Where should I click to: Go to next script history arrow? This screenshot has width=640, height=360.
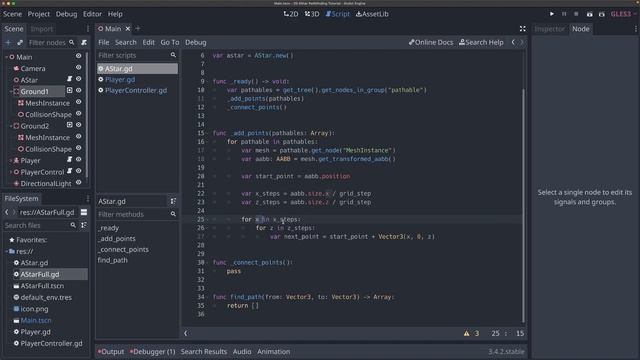click(521, 42)
